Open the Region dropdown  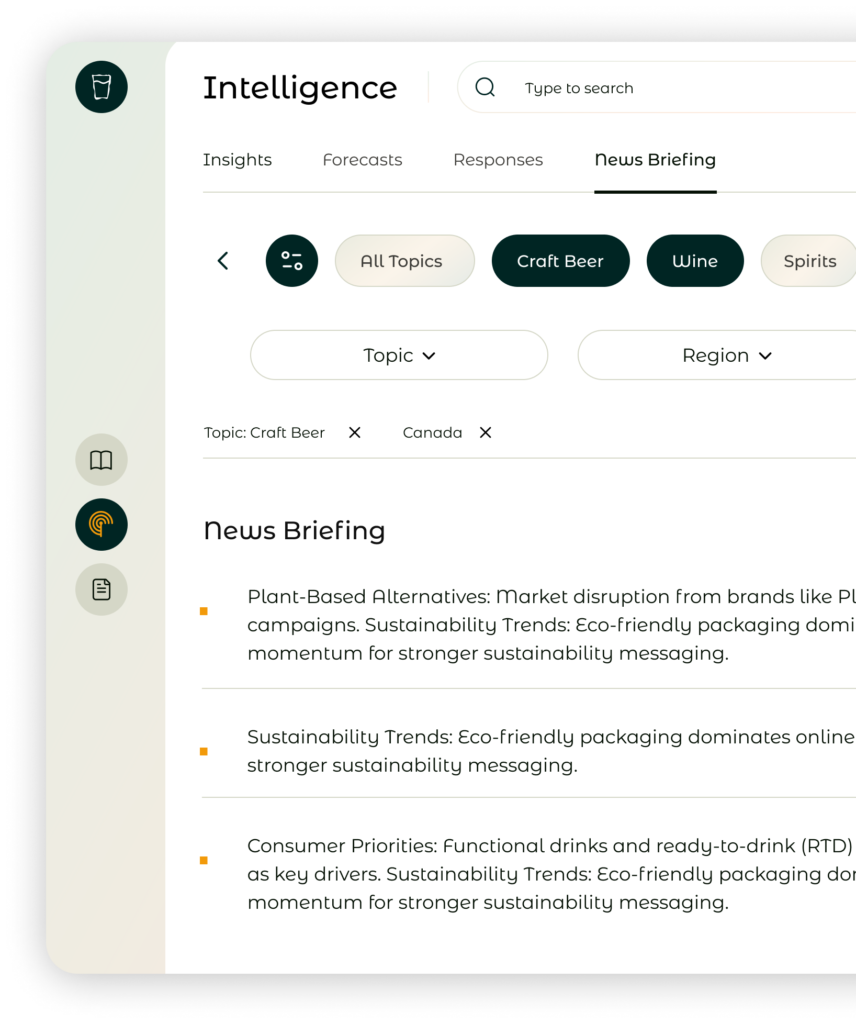726,355
